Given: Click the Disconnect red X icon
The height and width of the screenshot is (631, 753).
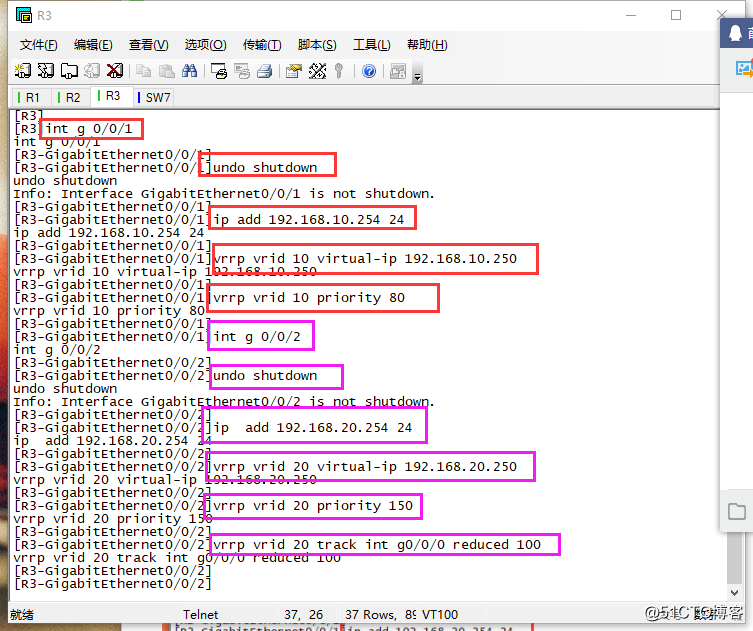Looking at the screenshot, I should (115, 71).
